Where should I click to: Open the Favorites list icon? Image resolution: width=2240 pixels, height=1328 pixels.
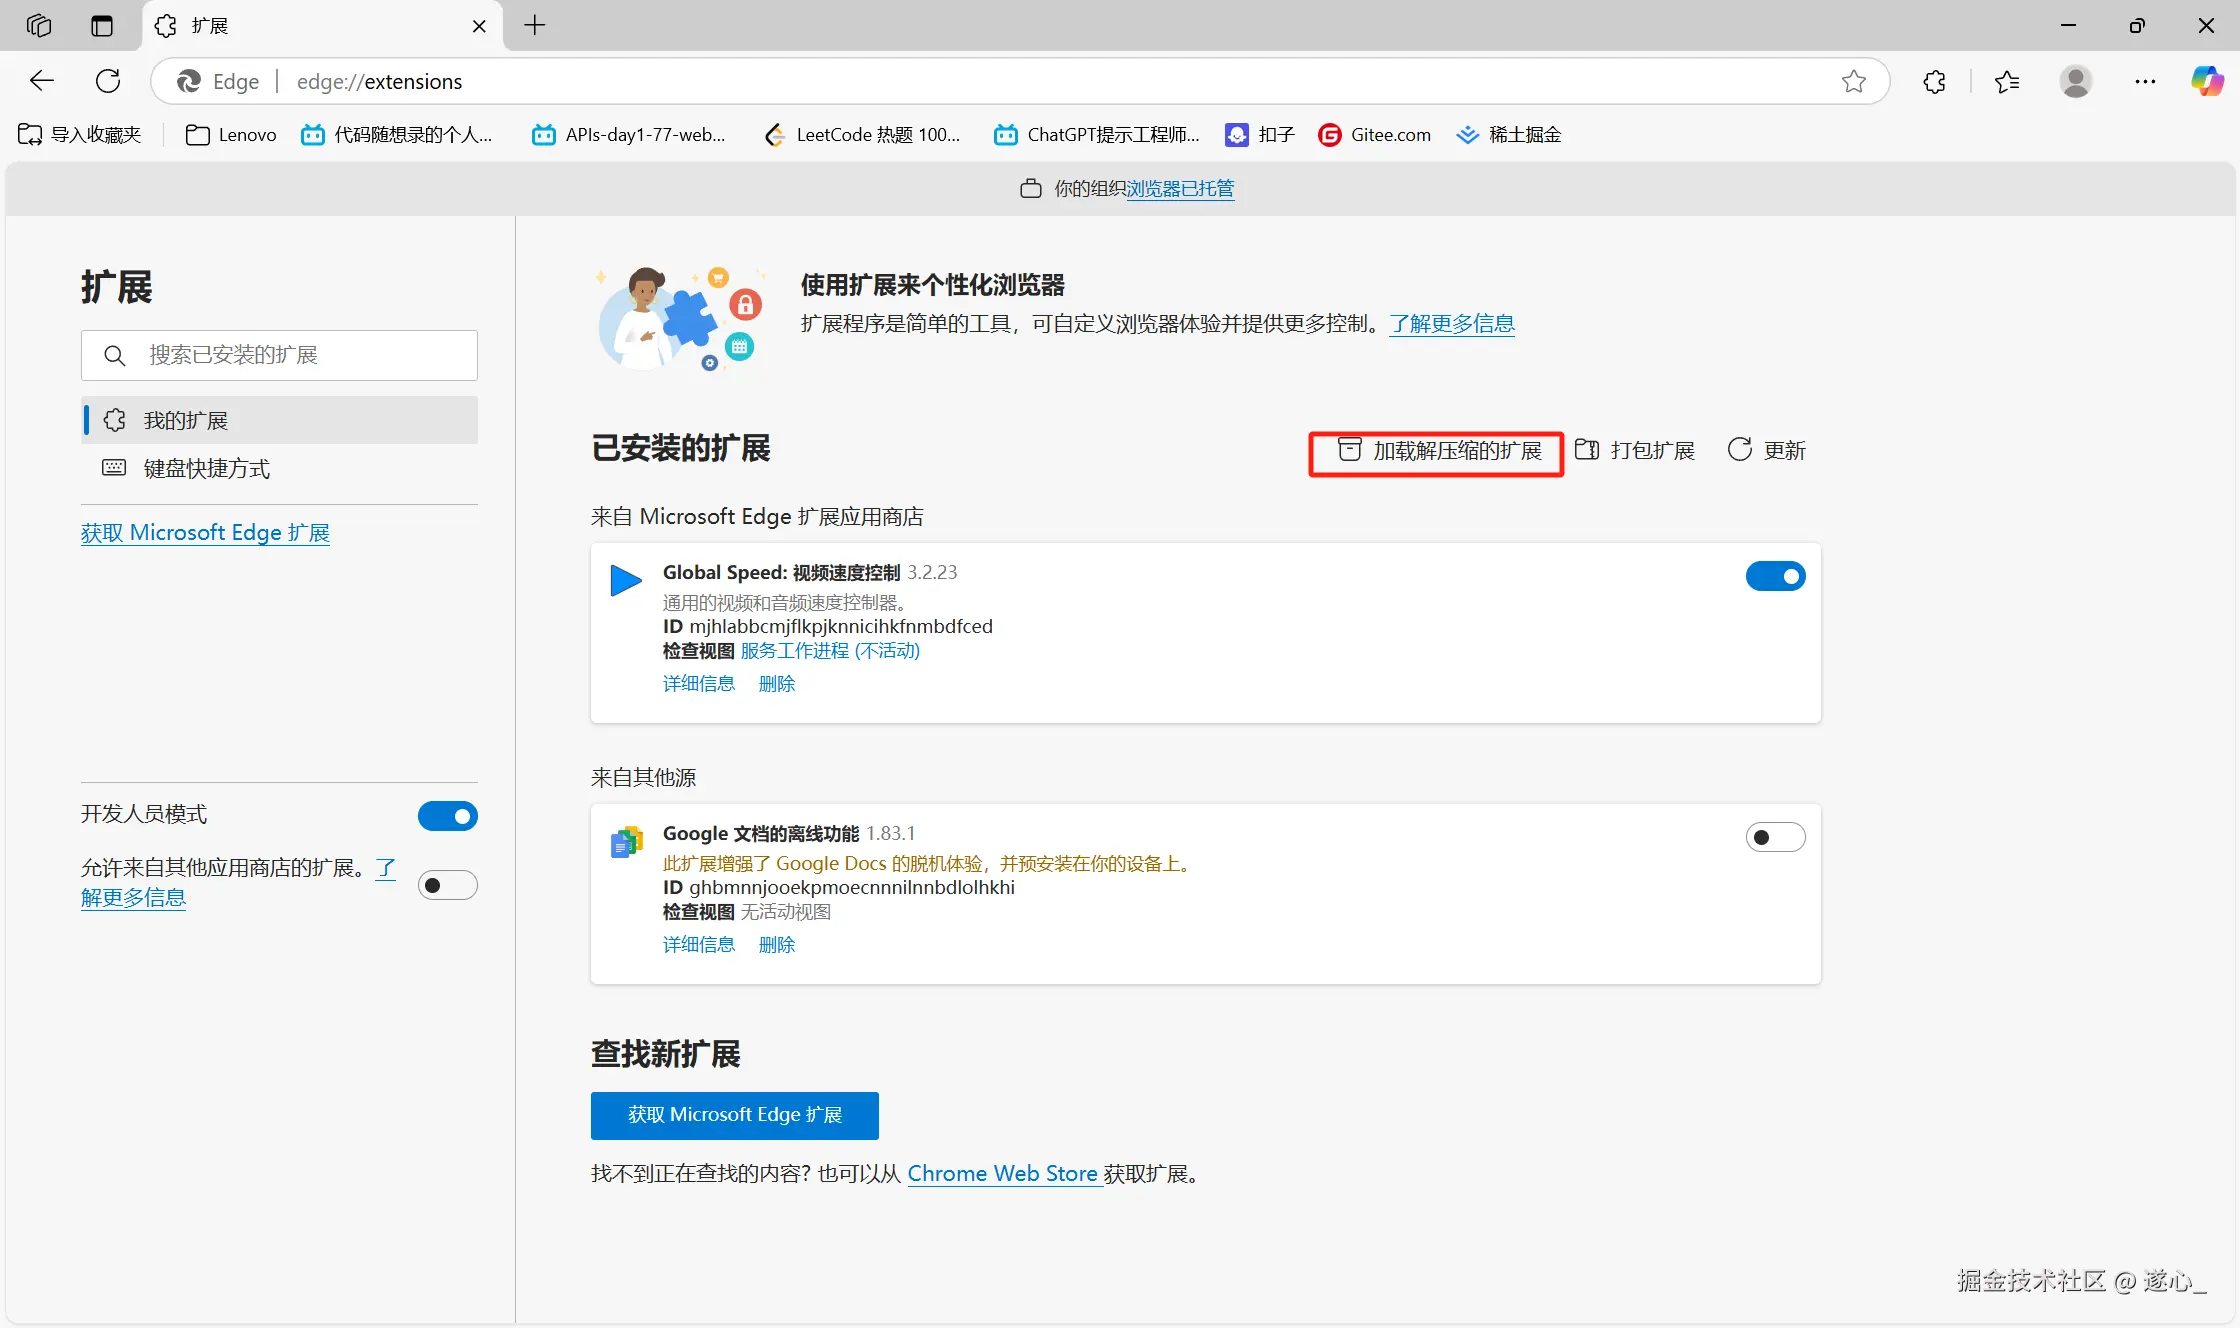coord(2006,82)
